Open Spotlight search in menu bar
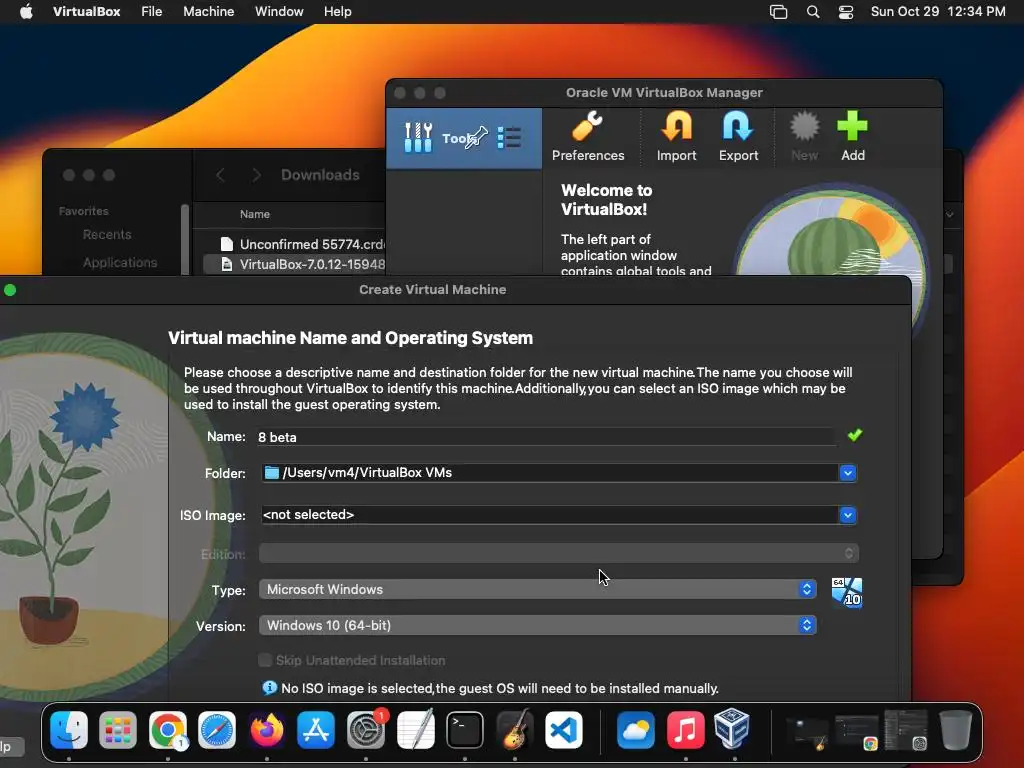 click(x=813, y=12)
